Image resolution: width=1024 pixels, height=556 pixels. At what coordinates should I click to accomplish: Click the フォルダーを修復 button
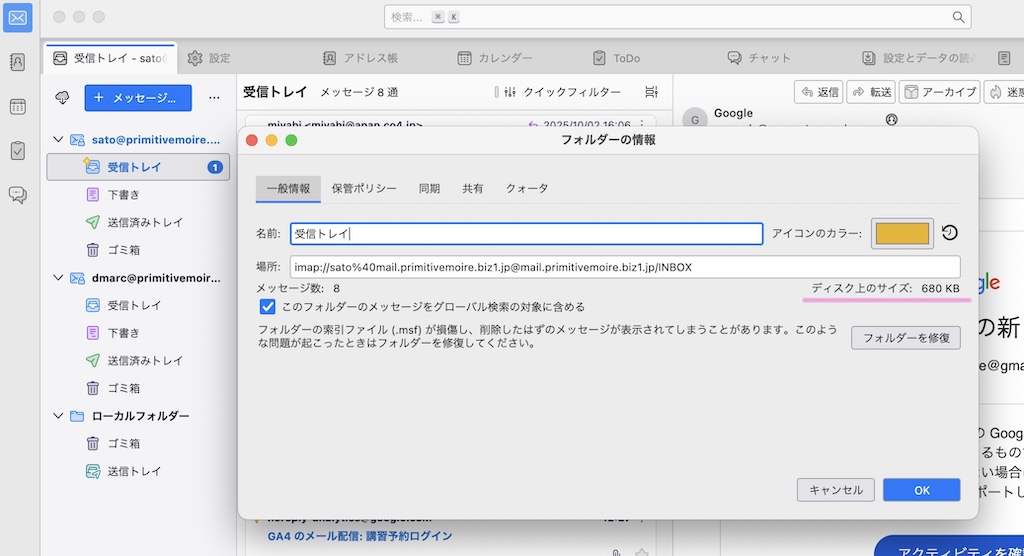[x=905, y=337]
